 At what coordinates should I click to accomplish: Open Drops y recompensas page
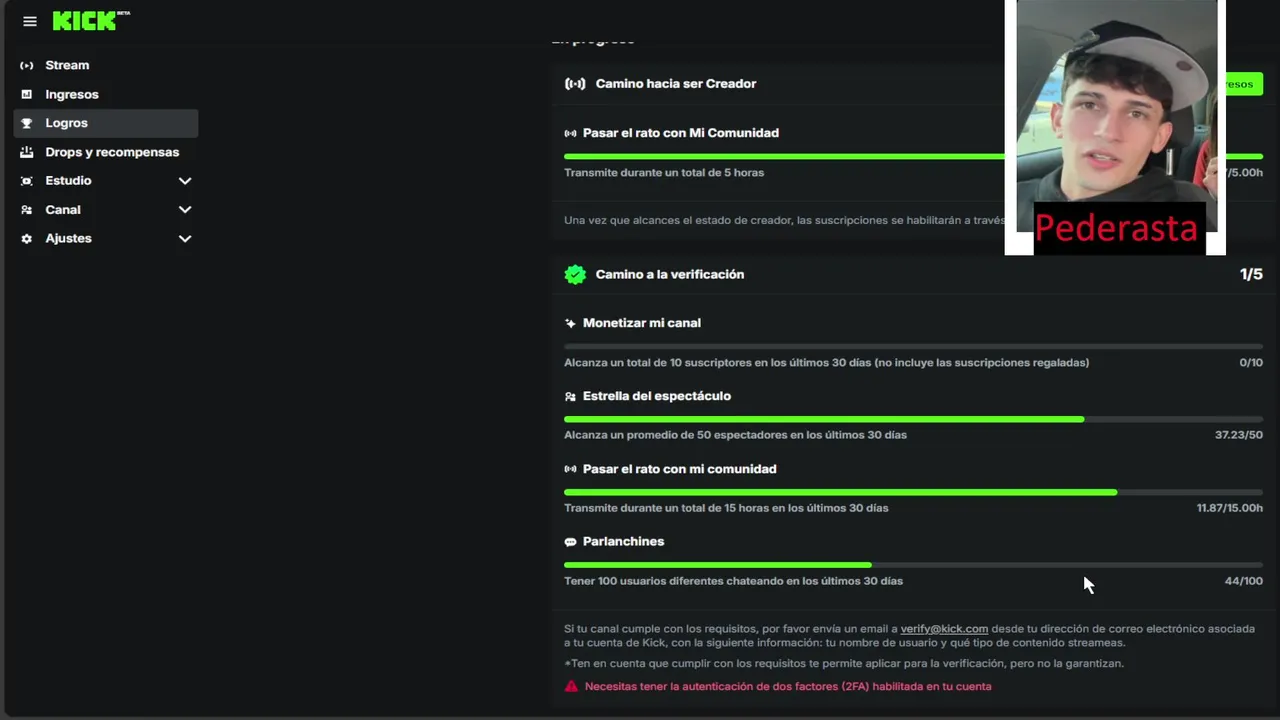(112, 152)
